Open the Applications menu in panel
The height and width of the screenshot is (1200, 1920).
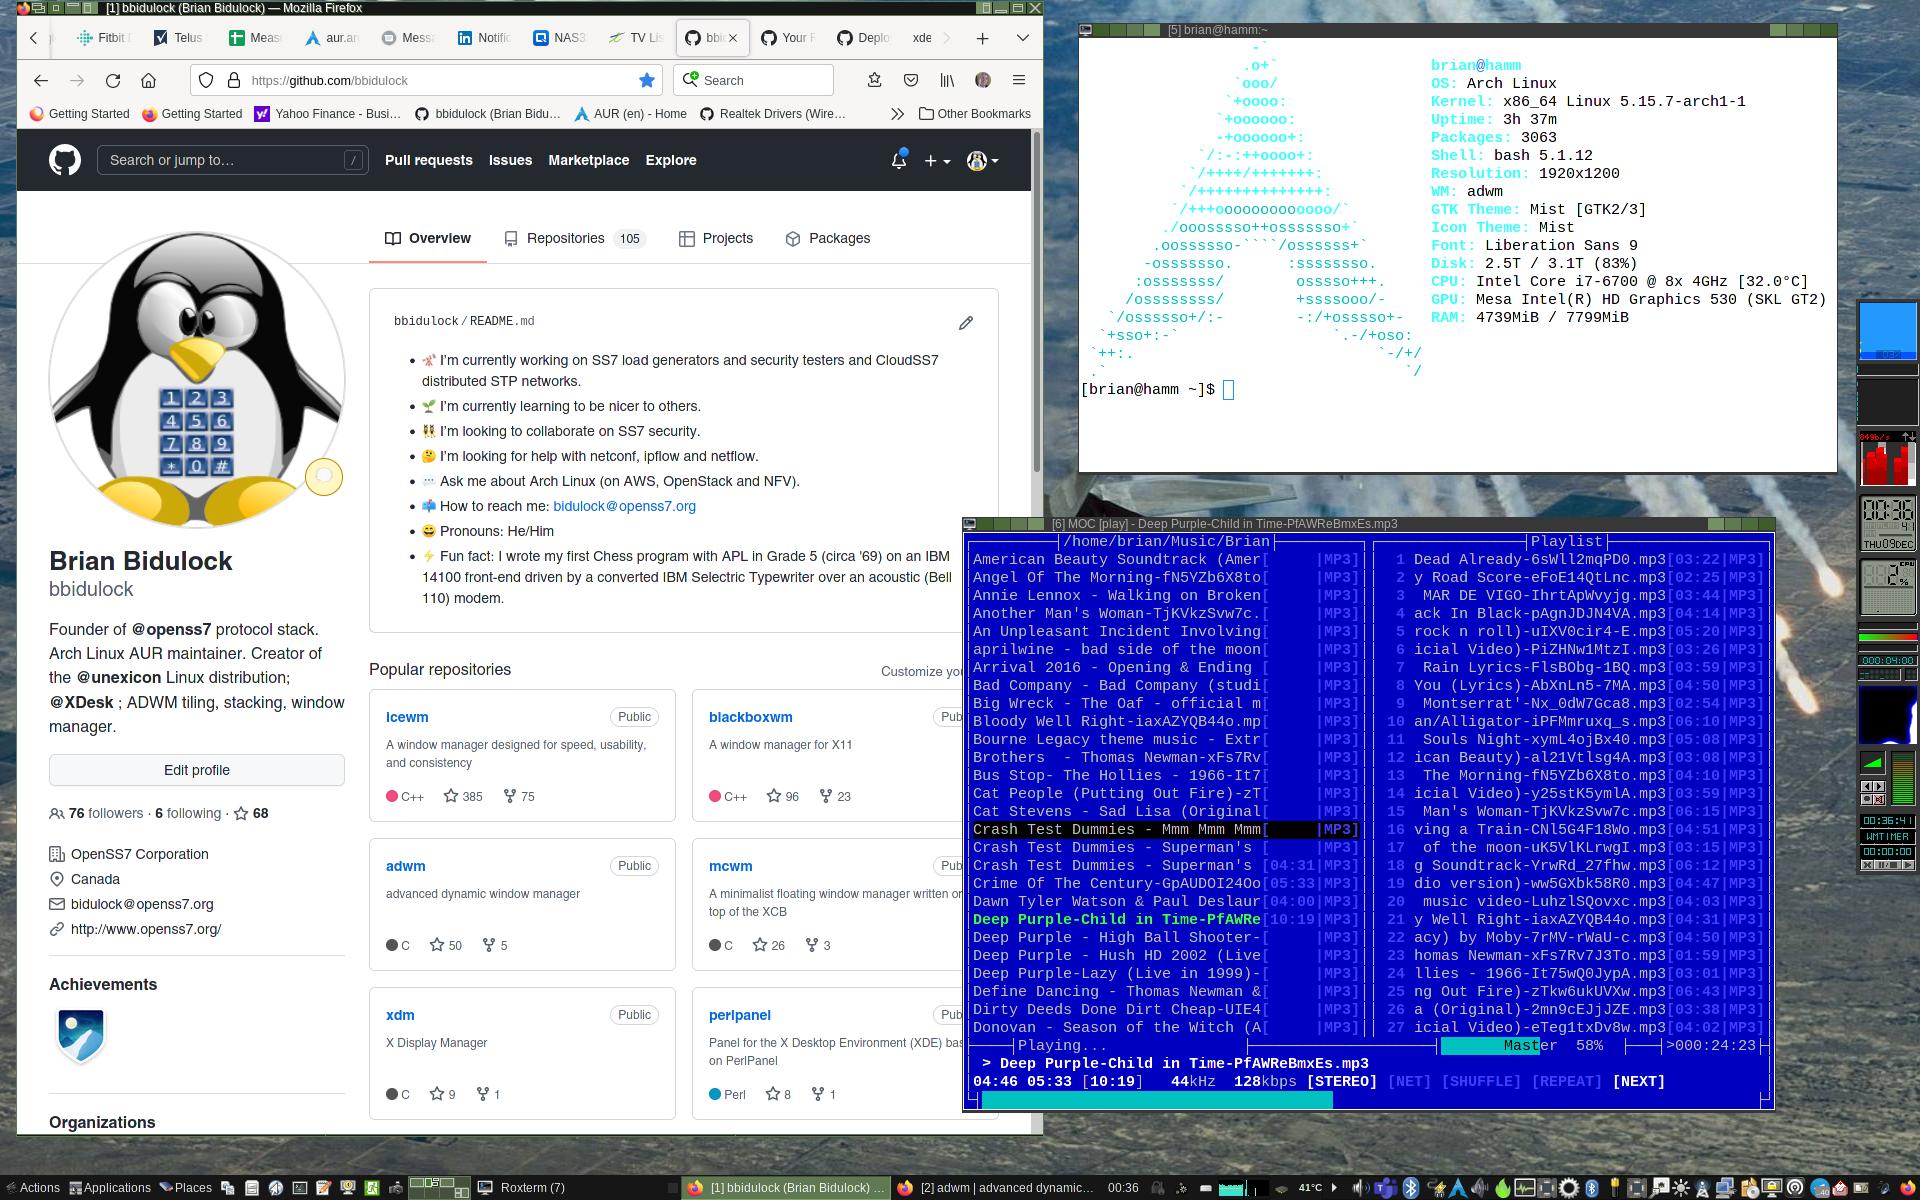(x=110, y=1188)
